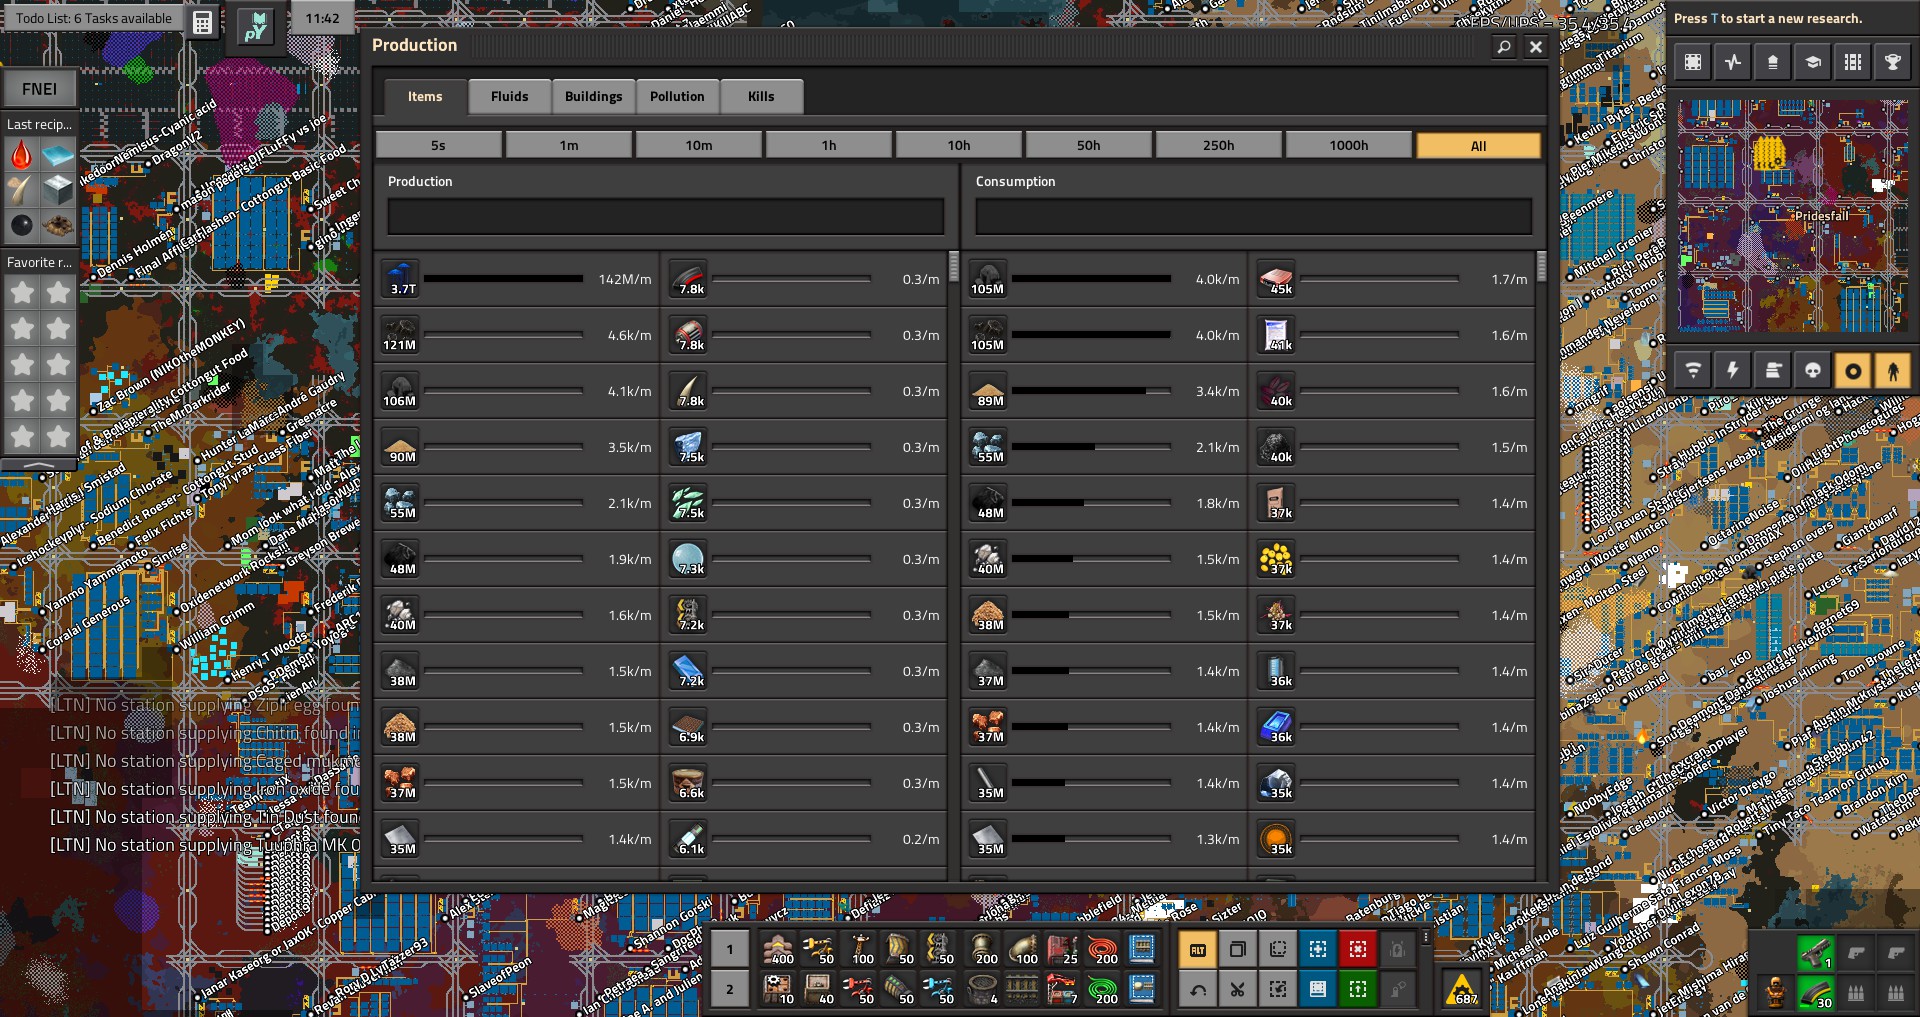The height and width of the screenshot is (1017, 1920).
Task: Click the Consumption list scrollbar
Action: tap(1542, 266)
